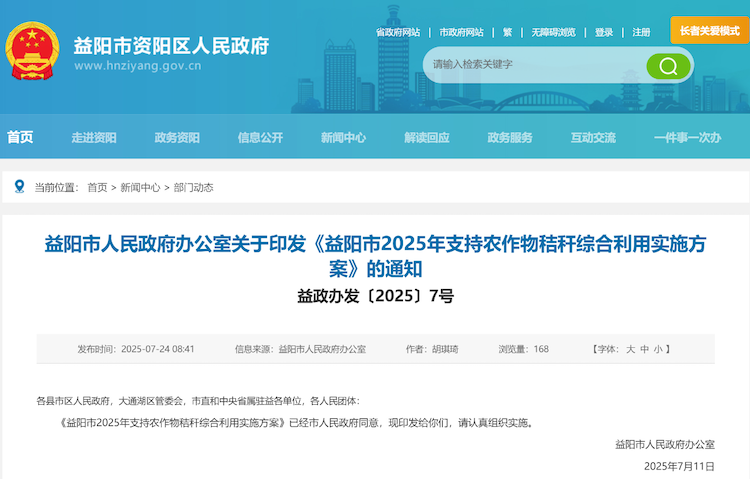The height and width of the screenshot is (479, 750).
Task: Open the 市政府网站 site list
Action: (461, 32)
